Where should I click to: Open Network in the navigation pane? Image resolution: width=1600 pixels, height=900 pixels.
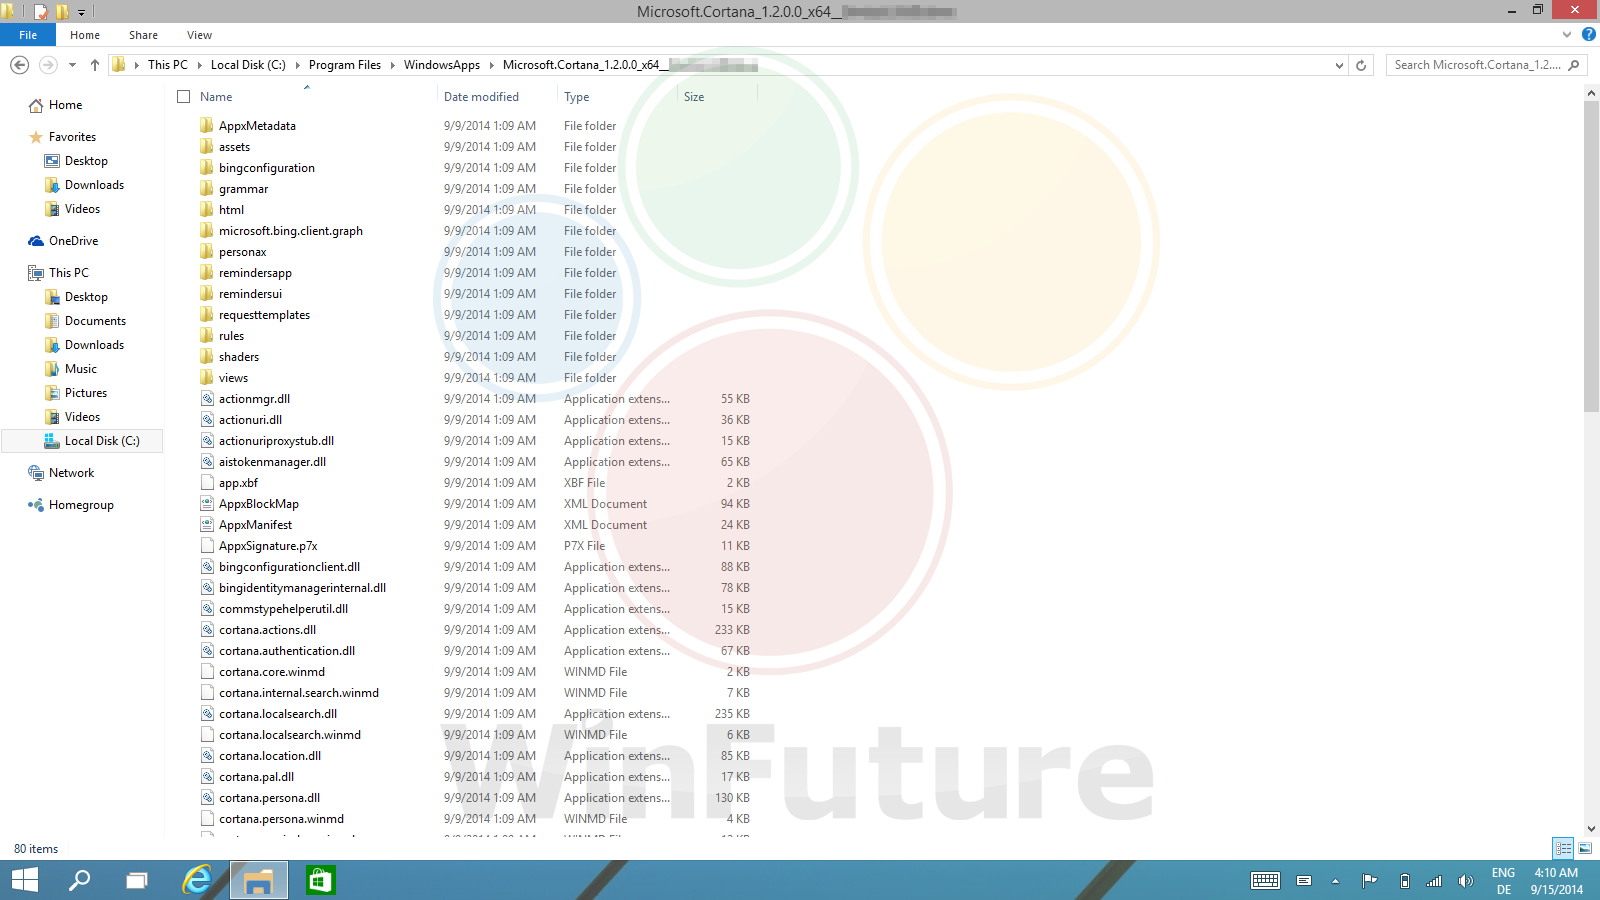pyautogui.click(x=71, y=473)
